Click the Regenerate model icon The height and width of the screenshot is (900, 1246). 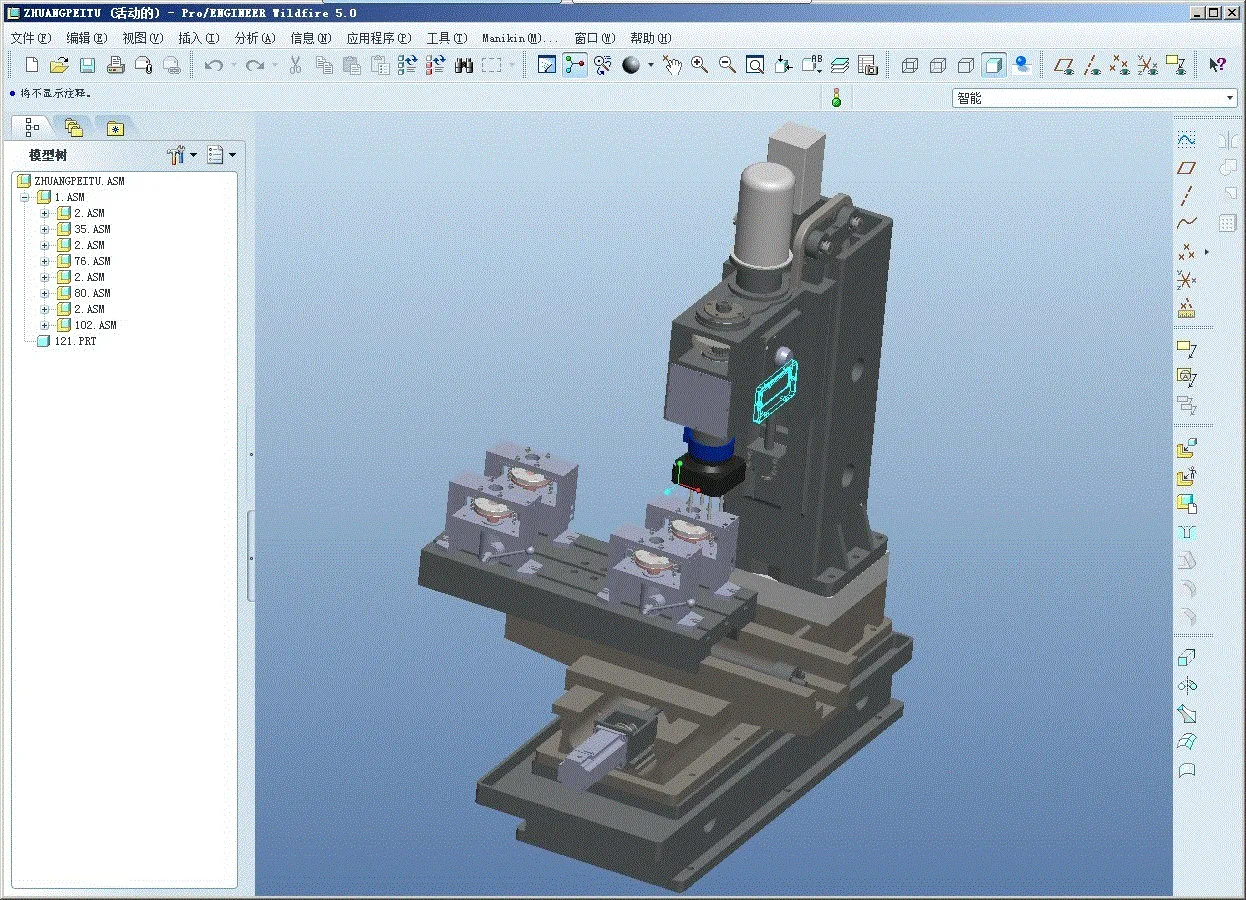pyautogui.click(x=407, y=65)
